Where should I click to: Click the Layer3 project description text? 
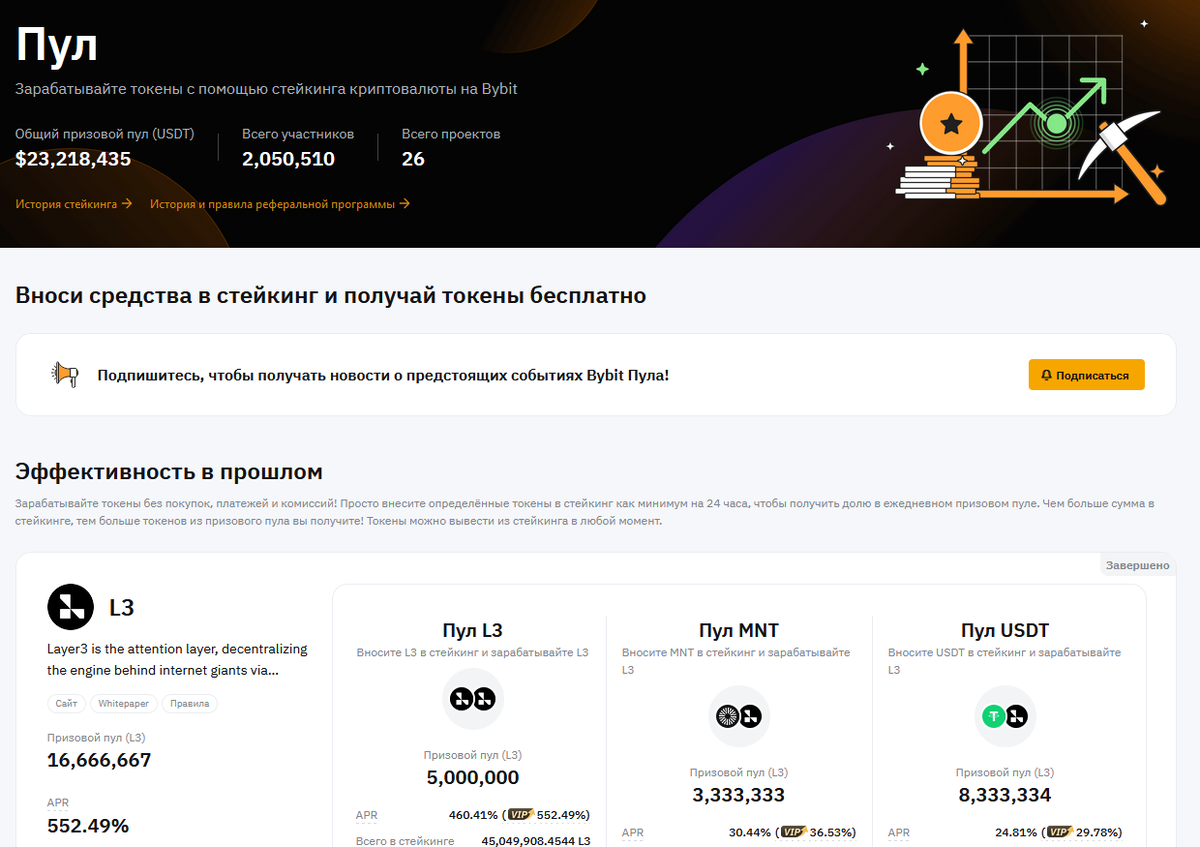pos(177,659)
